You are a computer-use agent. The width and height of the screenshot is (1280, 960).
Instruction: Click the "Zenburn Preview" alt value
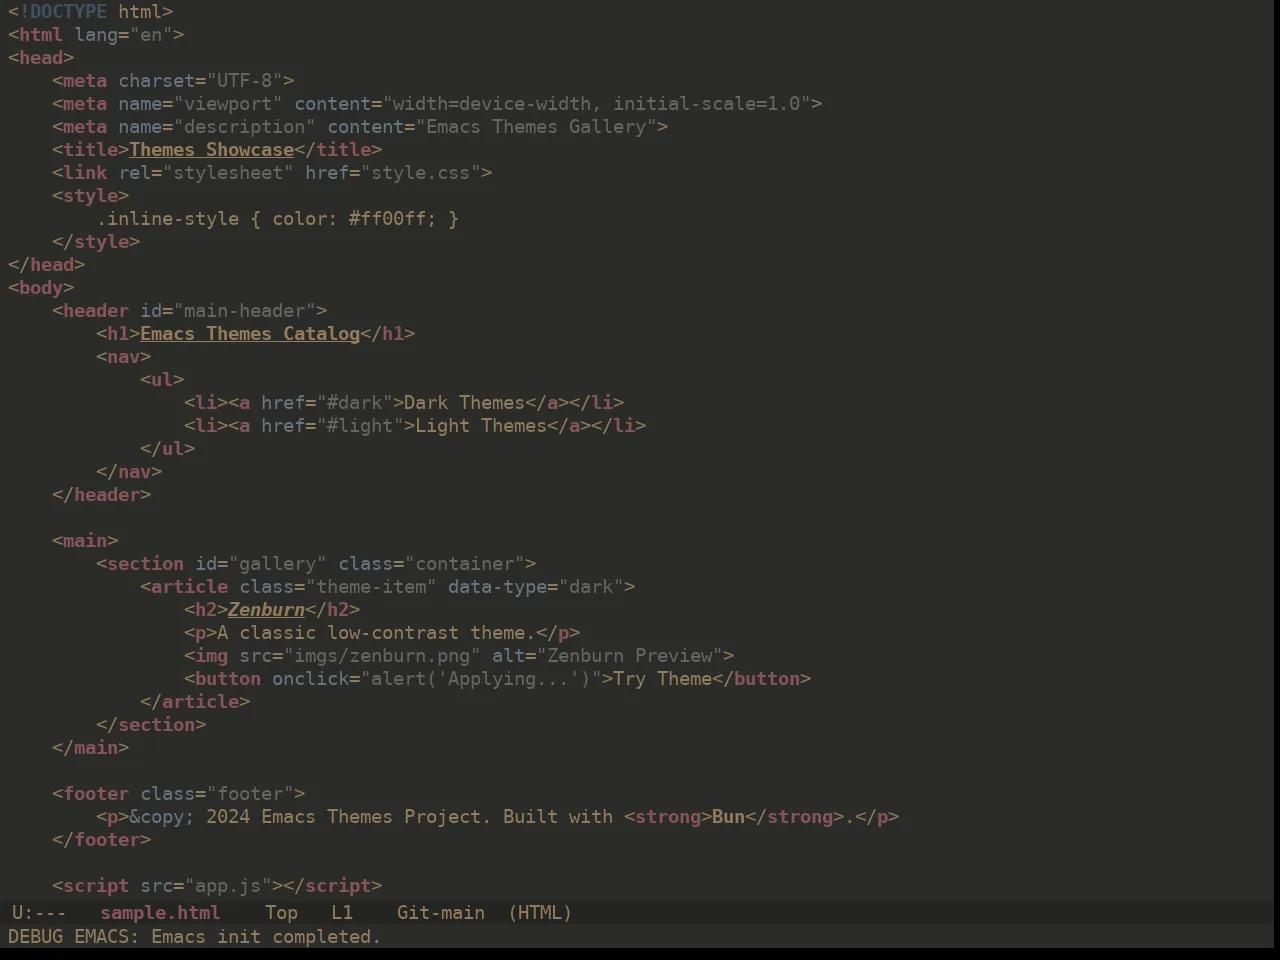[x=629, y=656]
